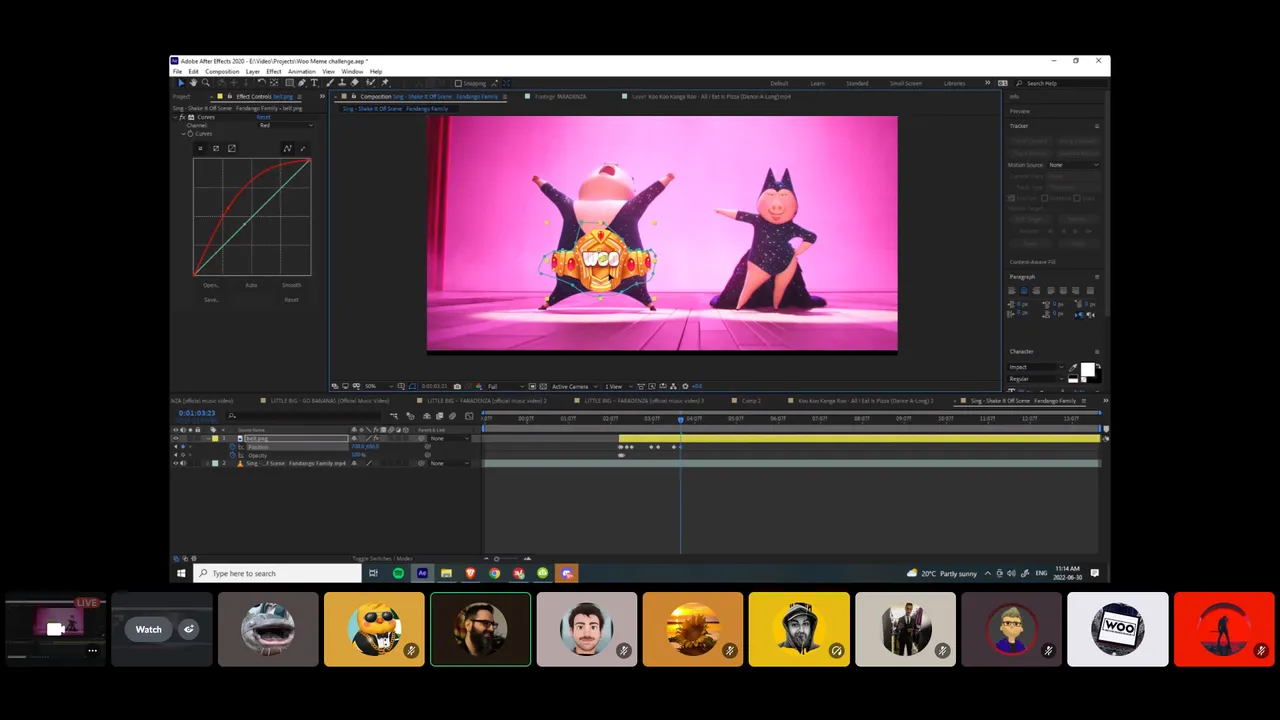Image resolution: width=1280 pixels, height=720 pixels.
Task: Choose the pencil draw-curve mode icon
Action: pyautogui.click(x=303, y=149)
